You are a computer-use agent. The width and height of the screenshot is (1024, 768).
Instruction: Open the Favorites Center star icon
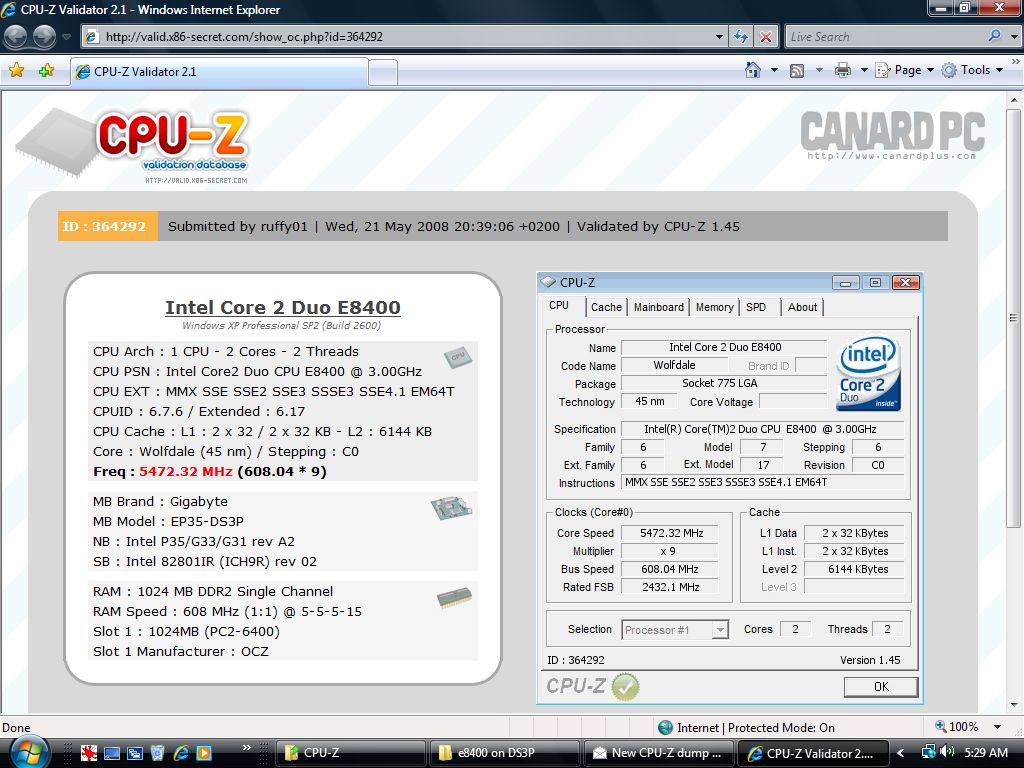tap(17, 71)
